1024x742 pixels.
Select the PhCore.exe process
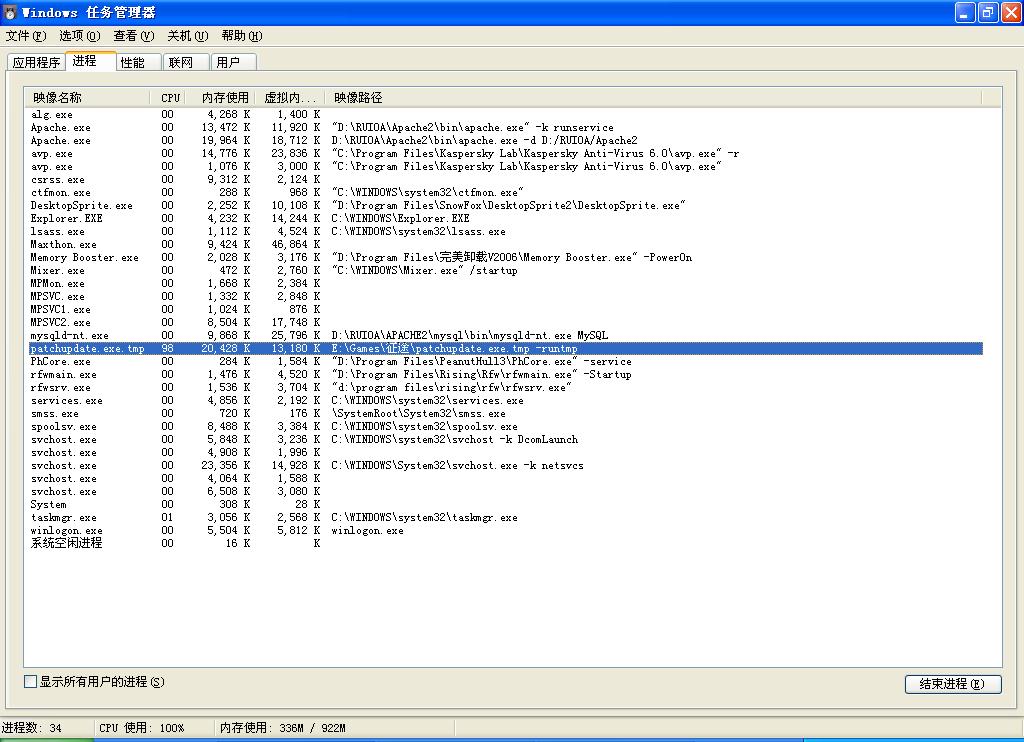coord(506,361)
